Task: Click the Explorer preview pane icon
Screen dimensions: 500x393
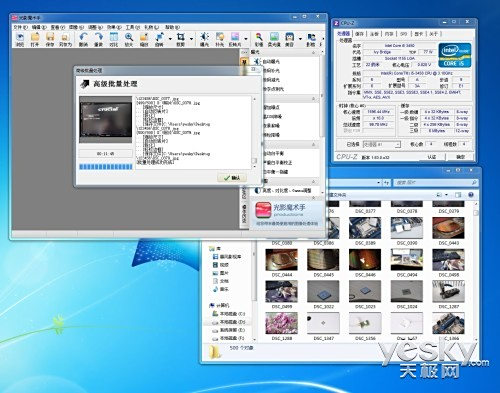Action: point(458,195)
